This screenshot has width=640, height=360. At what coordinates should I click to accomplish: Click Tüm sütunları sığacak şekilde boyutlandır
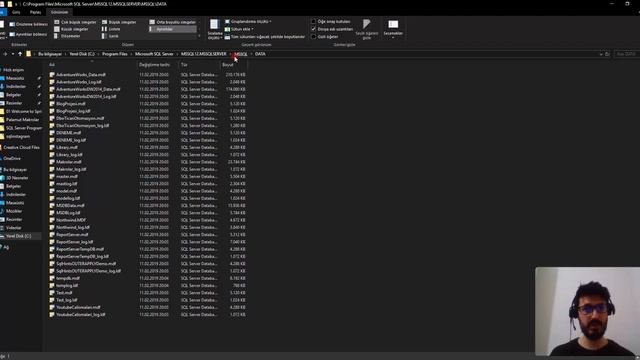(x=265, y=36)
